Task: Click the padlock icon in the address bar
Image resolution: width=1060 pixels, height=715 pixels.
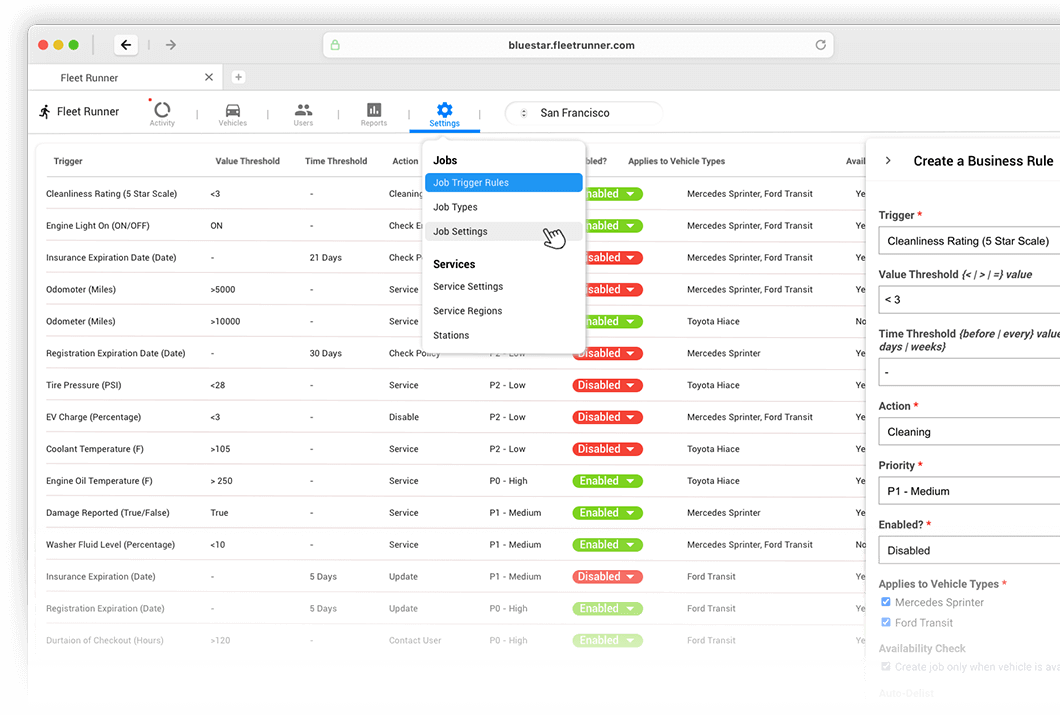Action: click(335, 45)
